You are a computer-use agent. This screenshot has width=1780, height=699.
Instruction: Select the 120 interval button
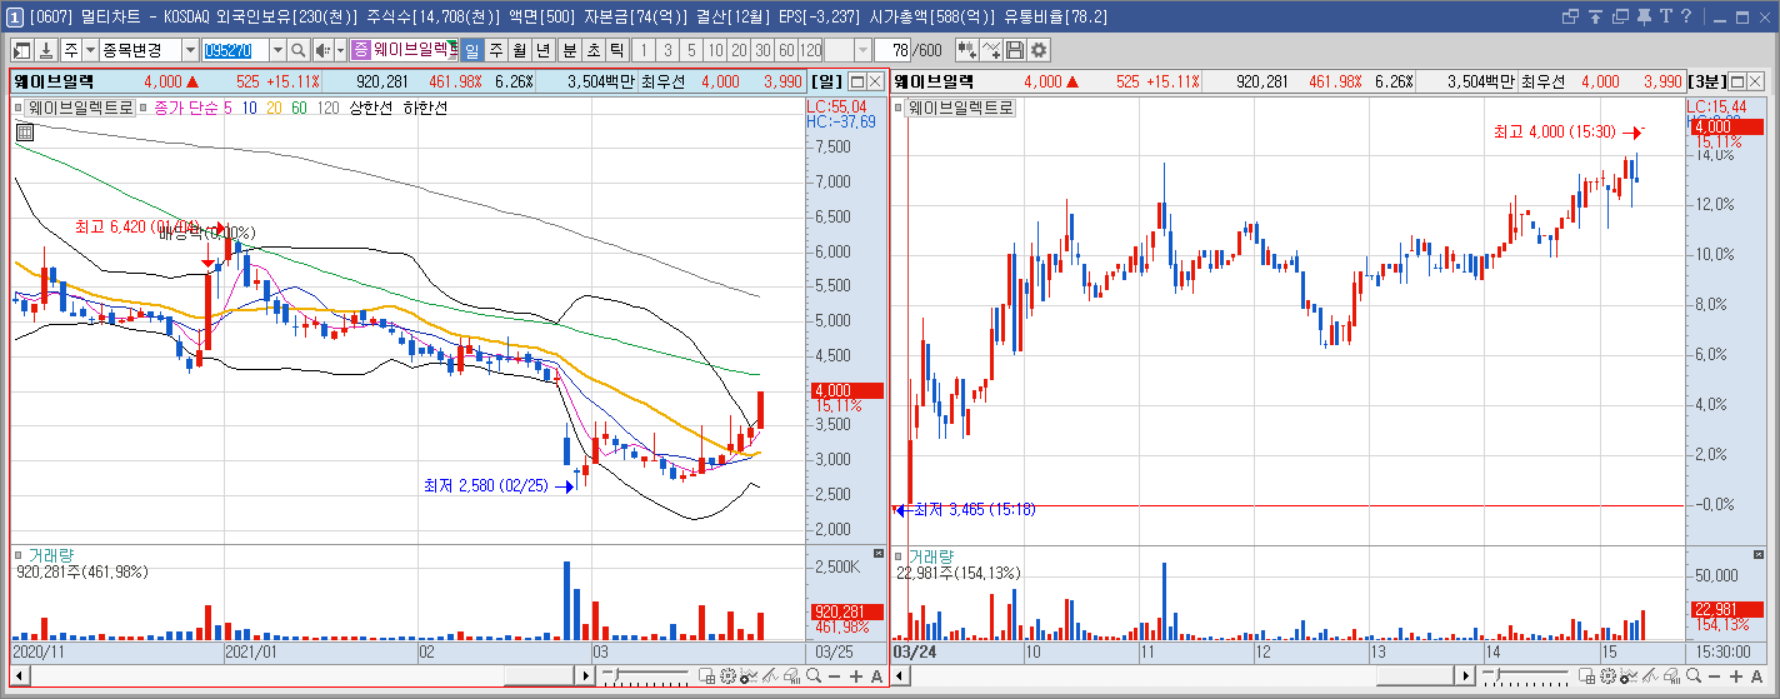[811, 50]
